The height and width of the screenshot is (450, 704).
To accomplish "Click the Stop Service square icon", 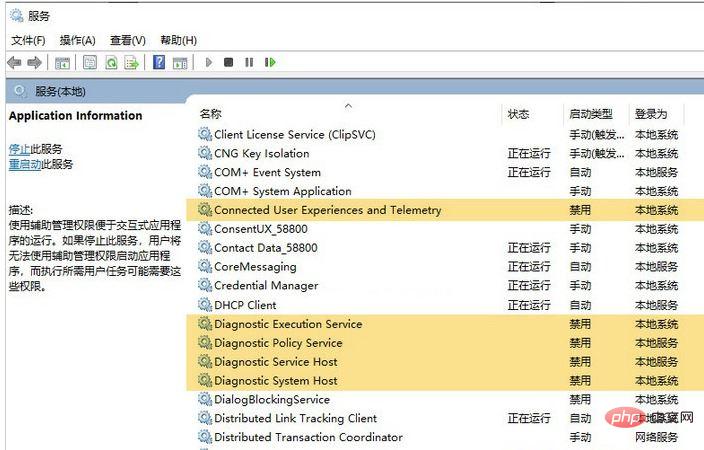I will [229, 62].
